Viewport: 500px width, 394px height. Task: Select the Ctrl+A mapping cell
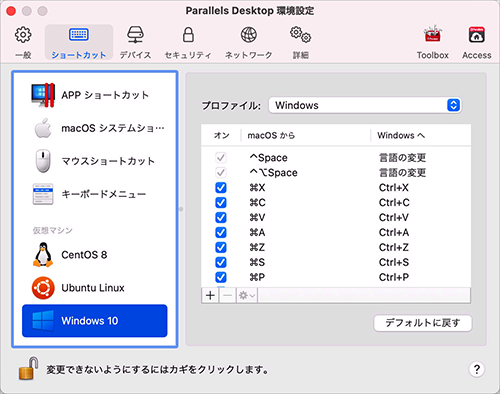click(394, 232)
